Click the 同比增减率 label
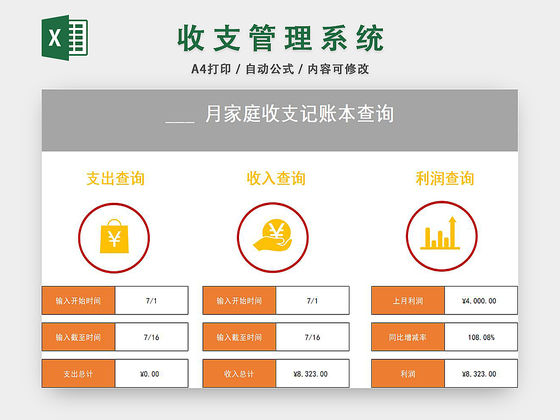 [x=408, y=337]
